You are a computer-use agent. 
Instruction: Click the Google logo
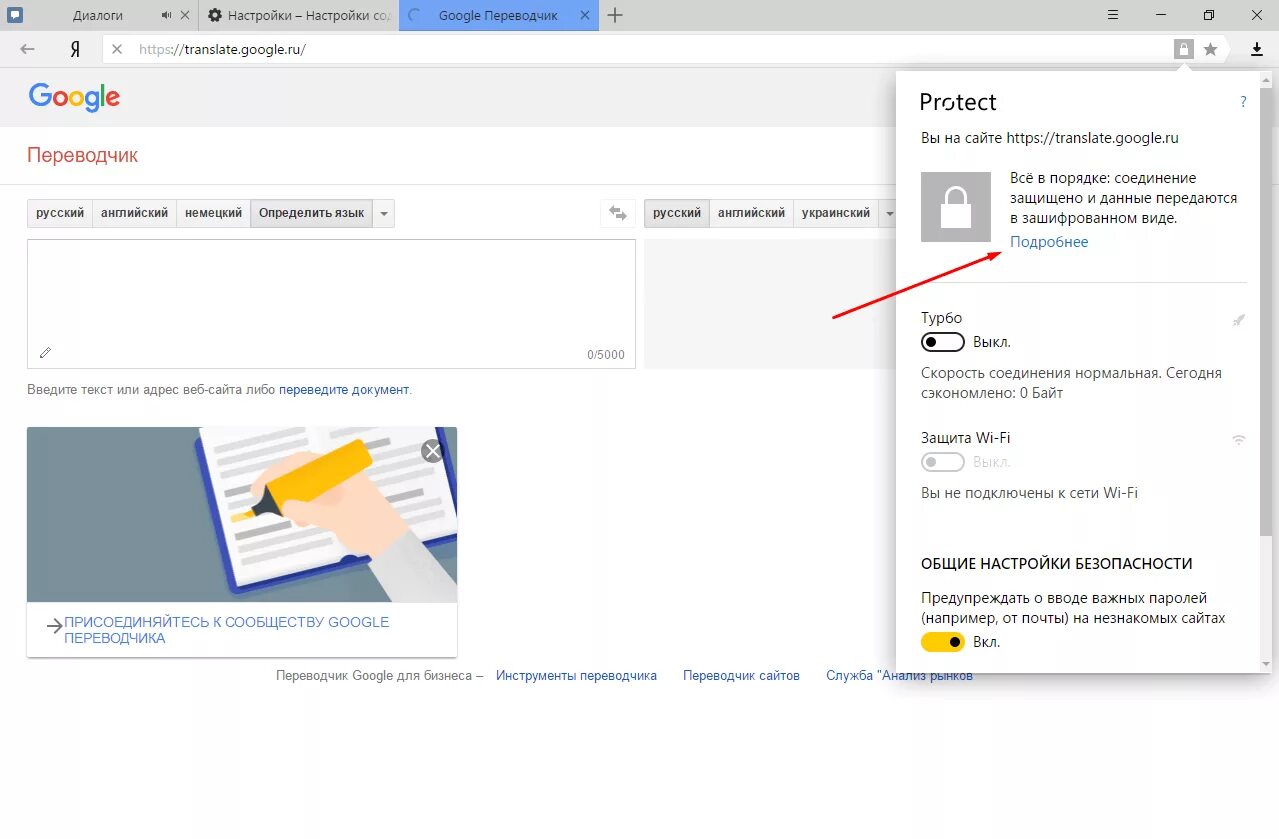pos(74,97)
